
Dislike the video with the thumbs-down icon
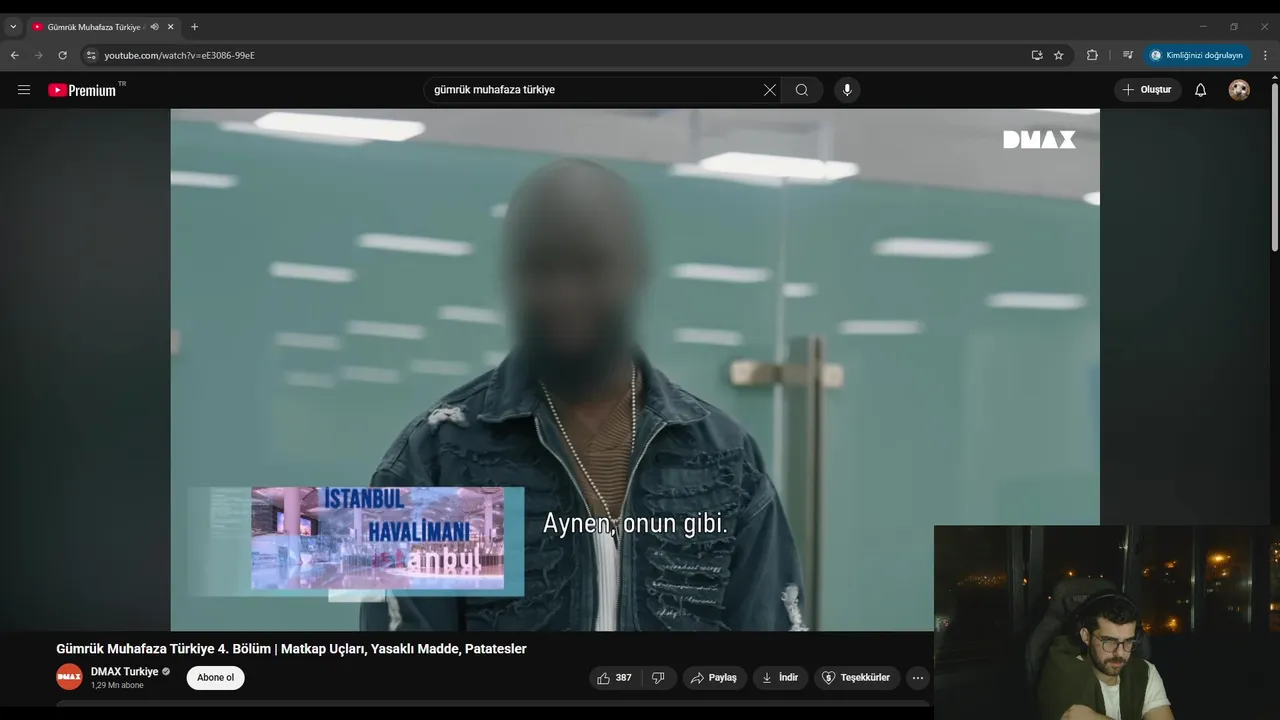point(659,678)
